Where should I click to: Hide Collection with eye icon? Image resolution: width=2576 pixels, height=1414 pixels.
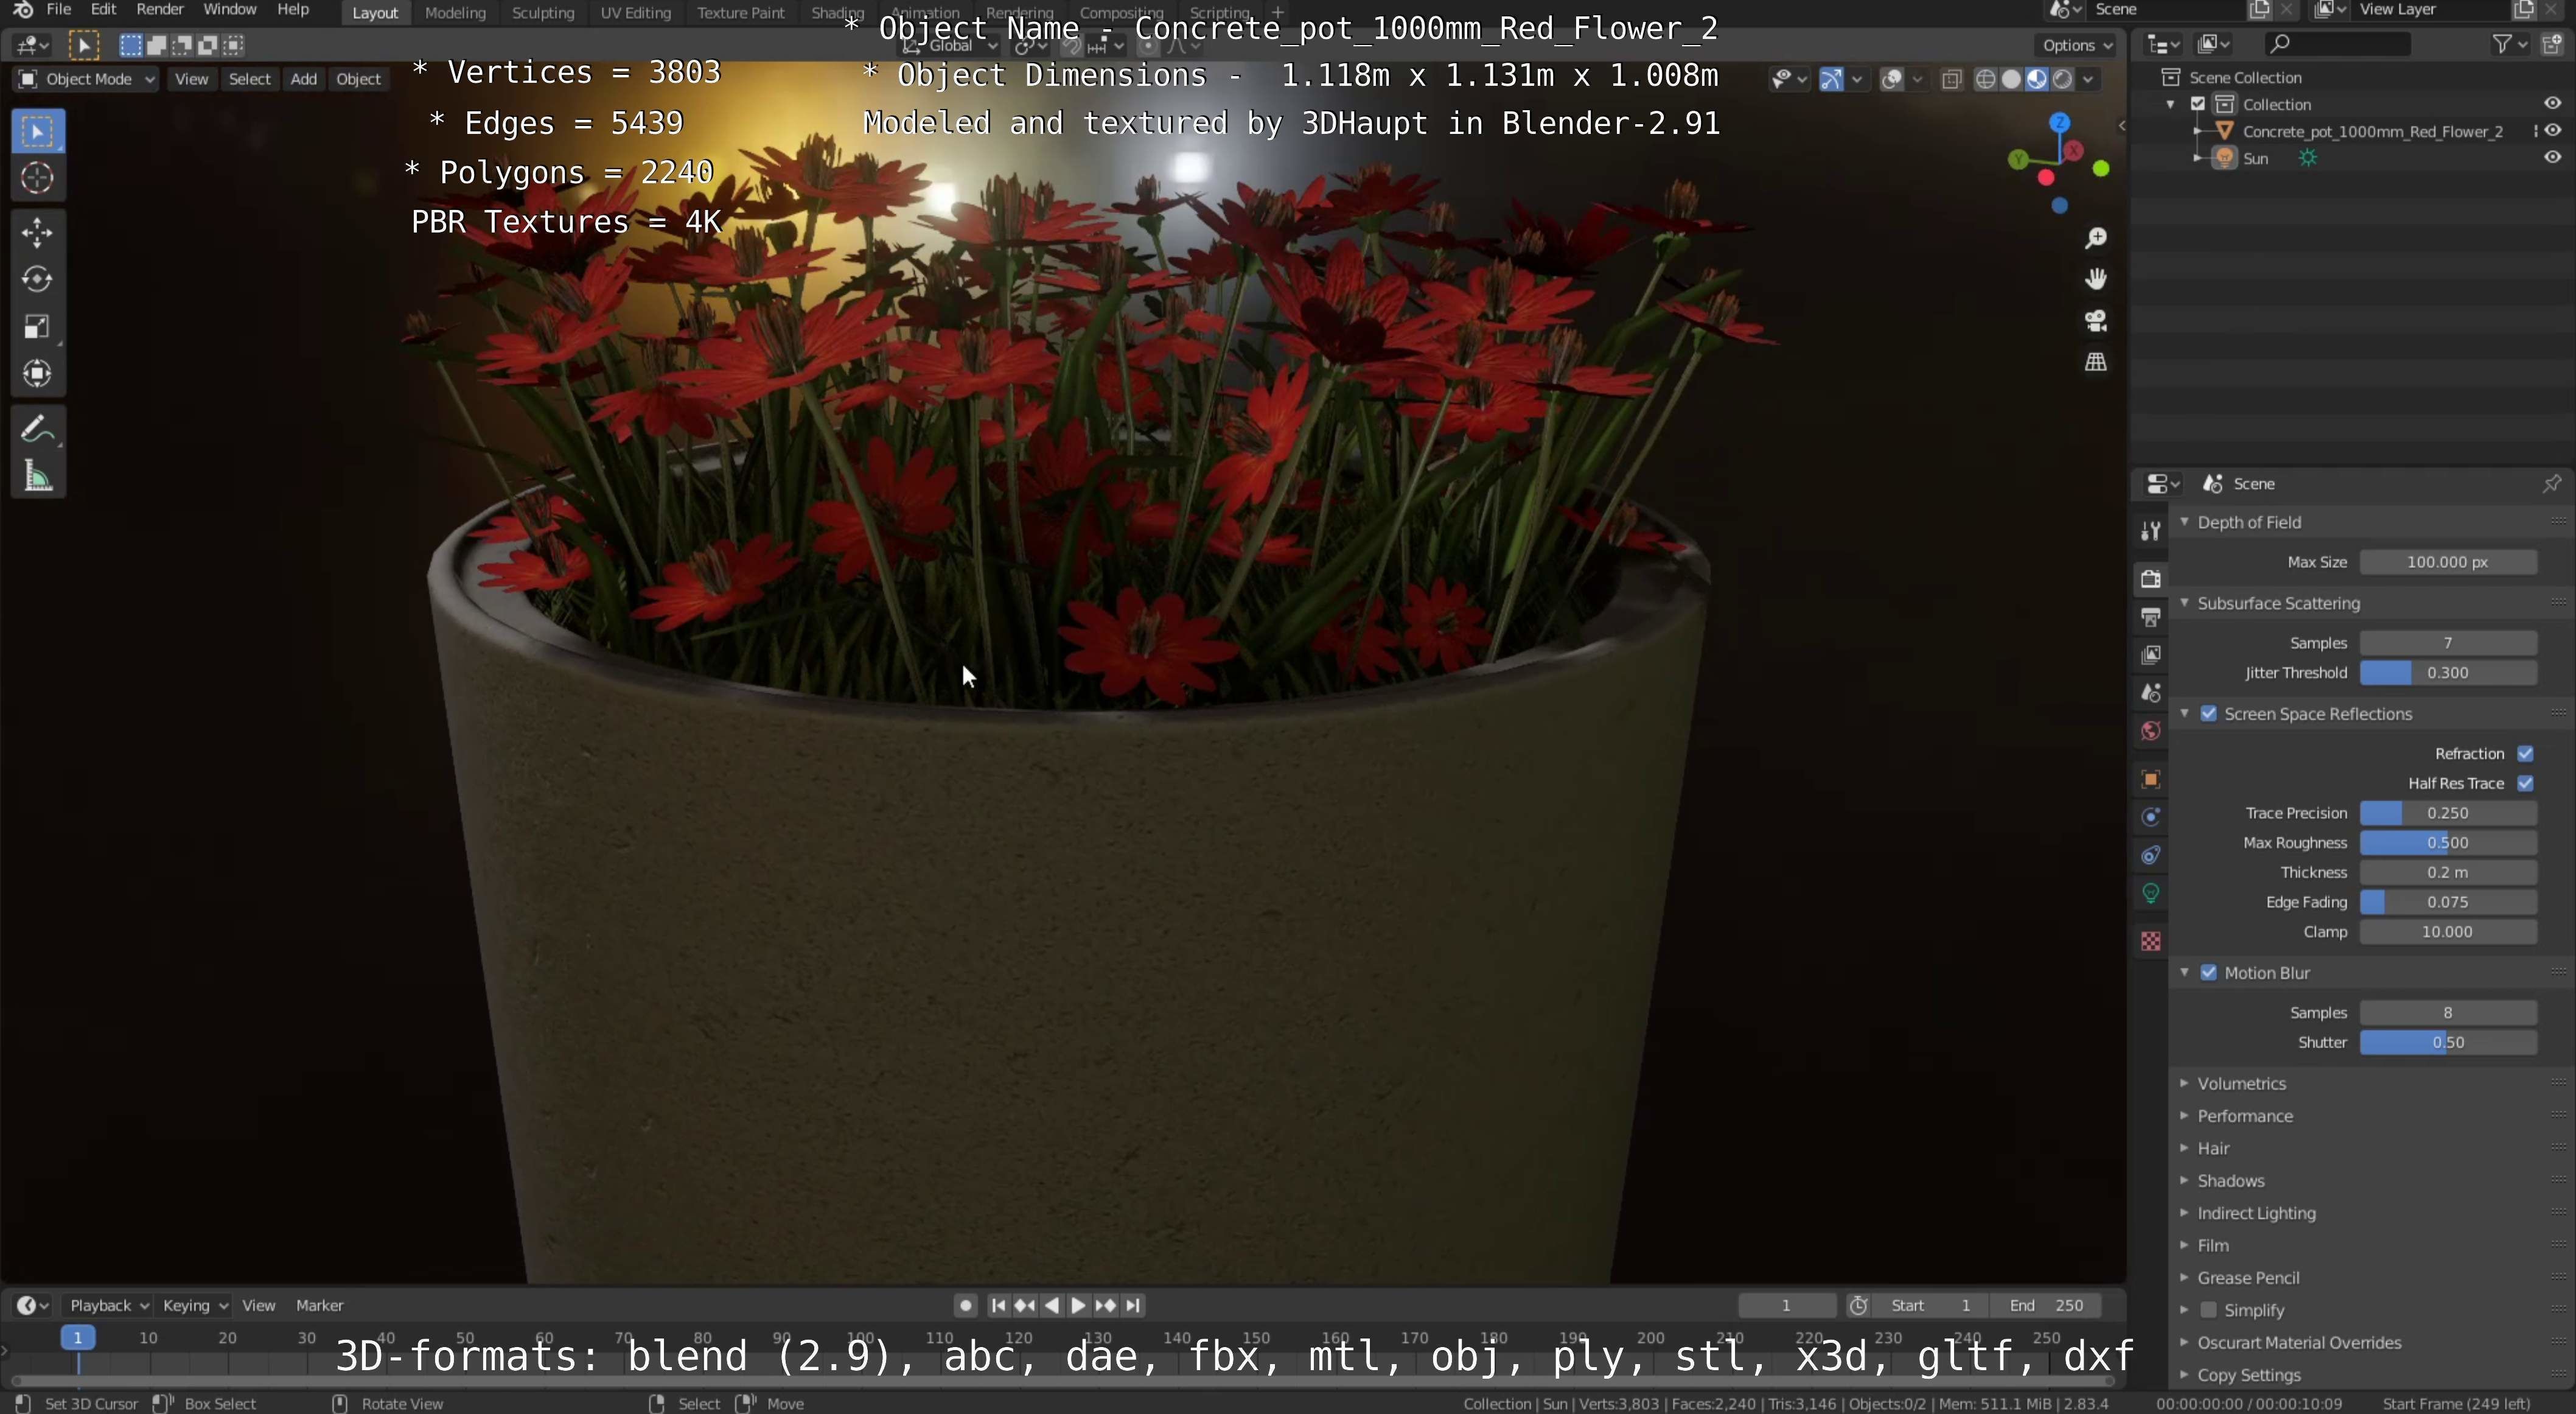(x=2552, y=103)
